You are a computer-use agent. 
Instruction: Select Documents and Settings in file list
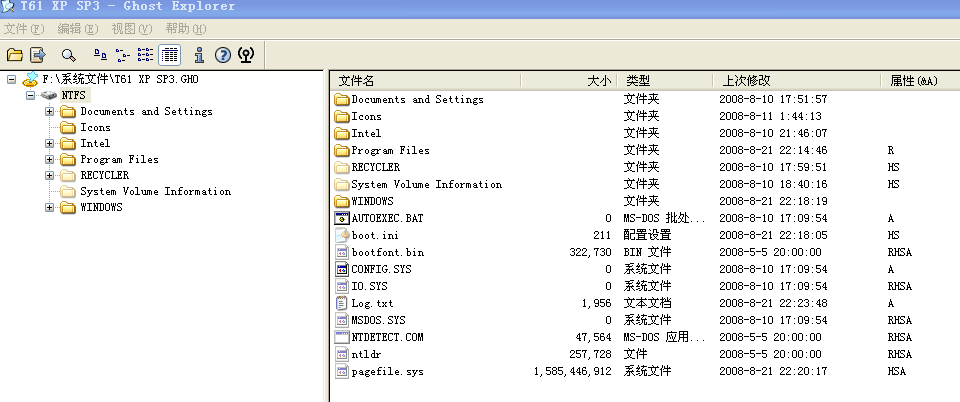click(417, 99)
